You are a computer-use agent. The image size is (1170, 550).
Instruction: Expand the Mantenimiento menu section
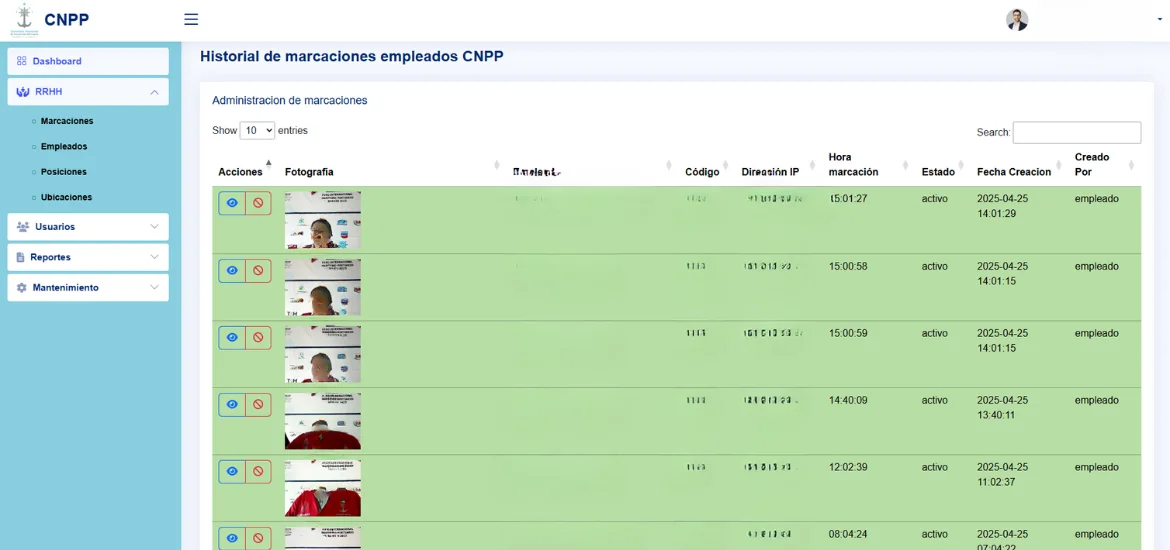click(88, 287)
